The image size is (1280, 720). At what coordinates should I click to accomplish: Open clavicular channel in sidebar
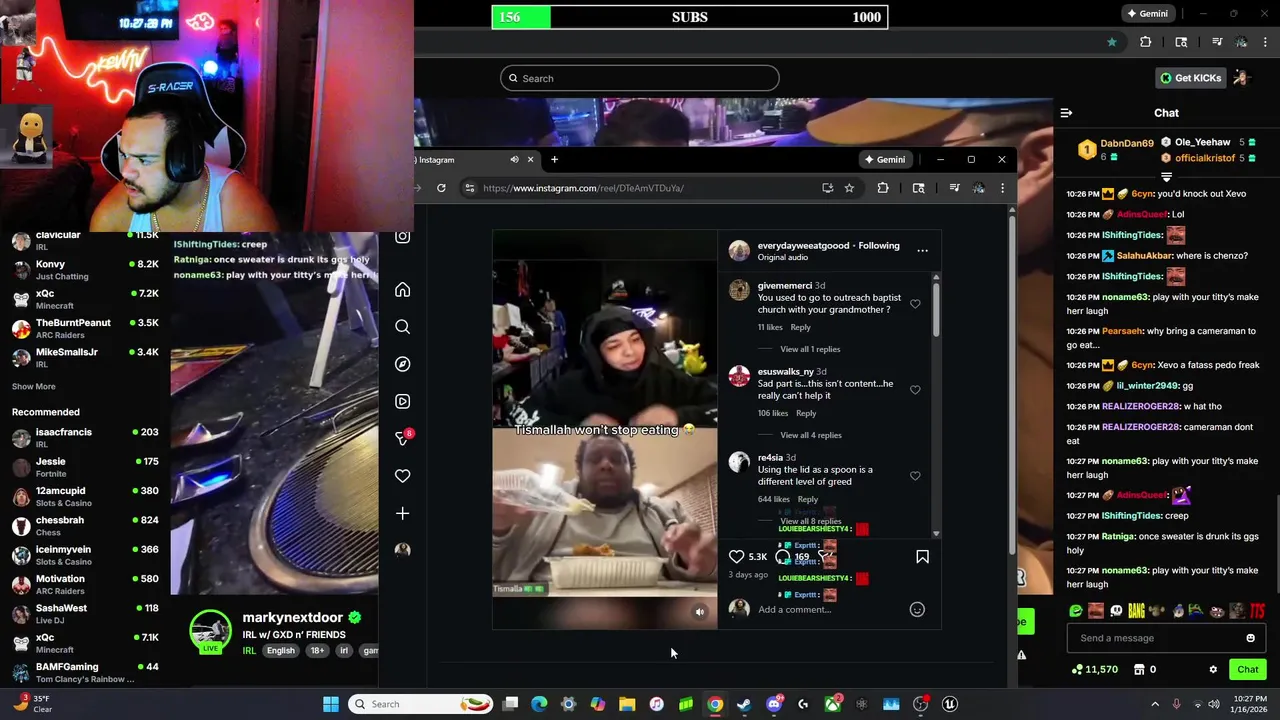[85, 240]
